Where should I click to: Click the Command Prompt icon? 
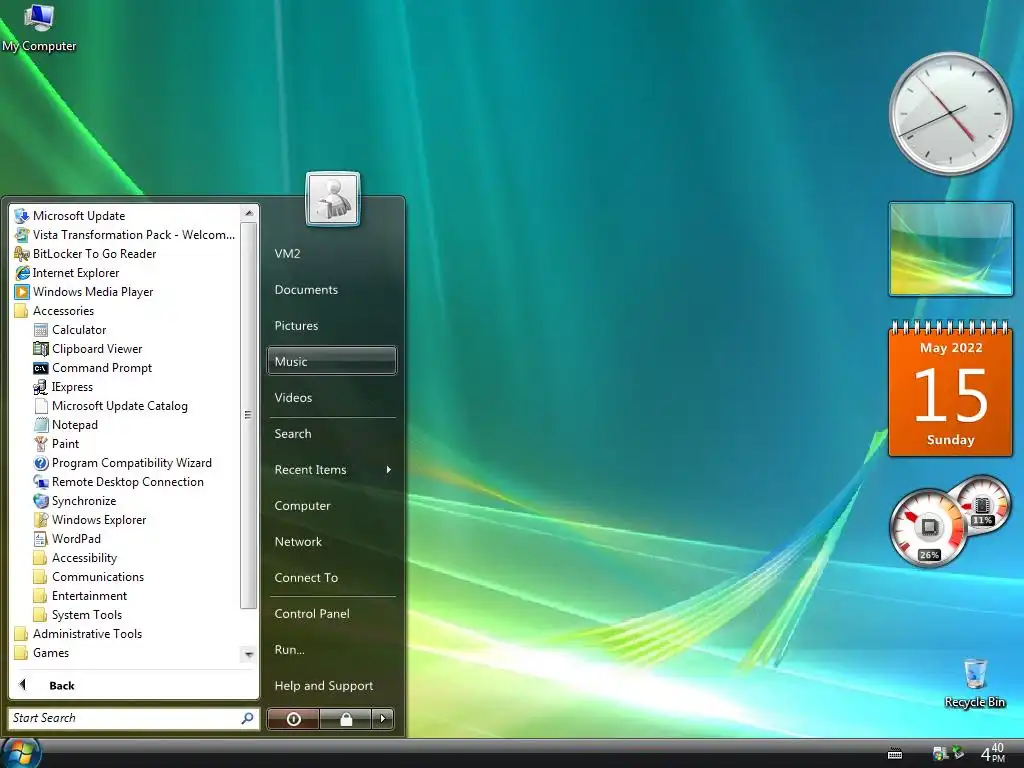coord(40,368)
